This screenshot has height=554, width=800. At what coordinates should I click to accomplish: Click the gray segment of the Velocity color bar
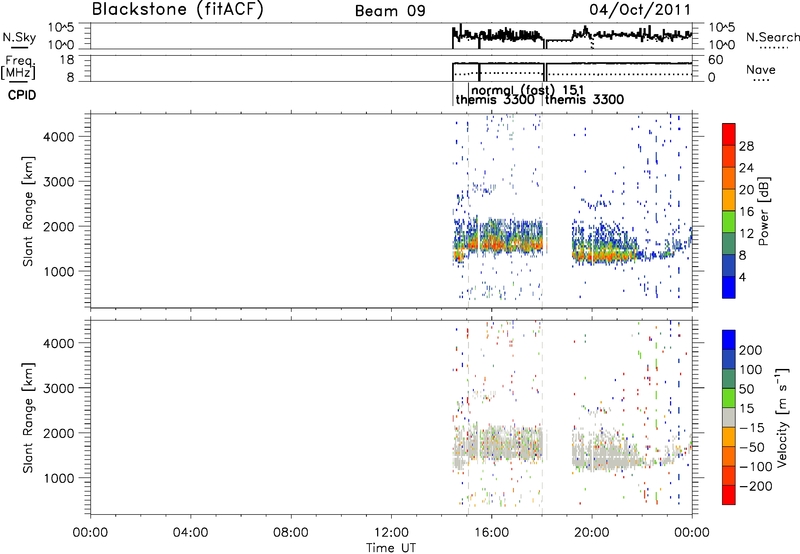tap(729, 417)
